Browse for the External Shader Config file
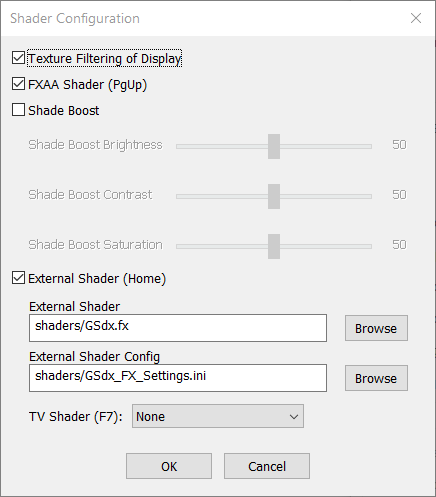436x497 pixels. coord(376,378)
